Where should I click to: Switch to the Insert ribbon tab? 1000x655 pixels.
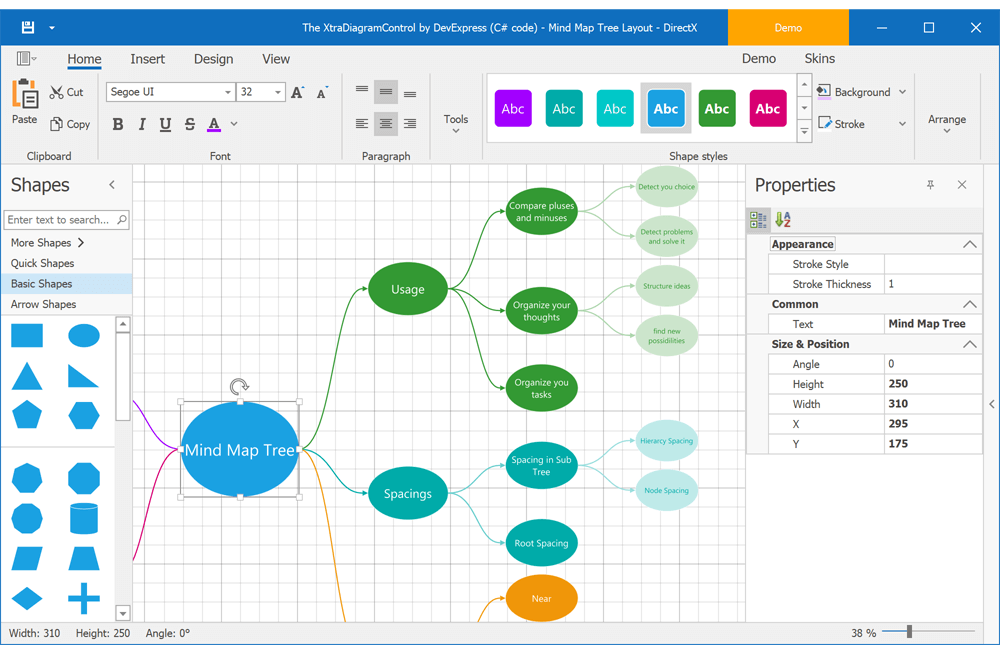(x=147, y=59)
